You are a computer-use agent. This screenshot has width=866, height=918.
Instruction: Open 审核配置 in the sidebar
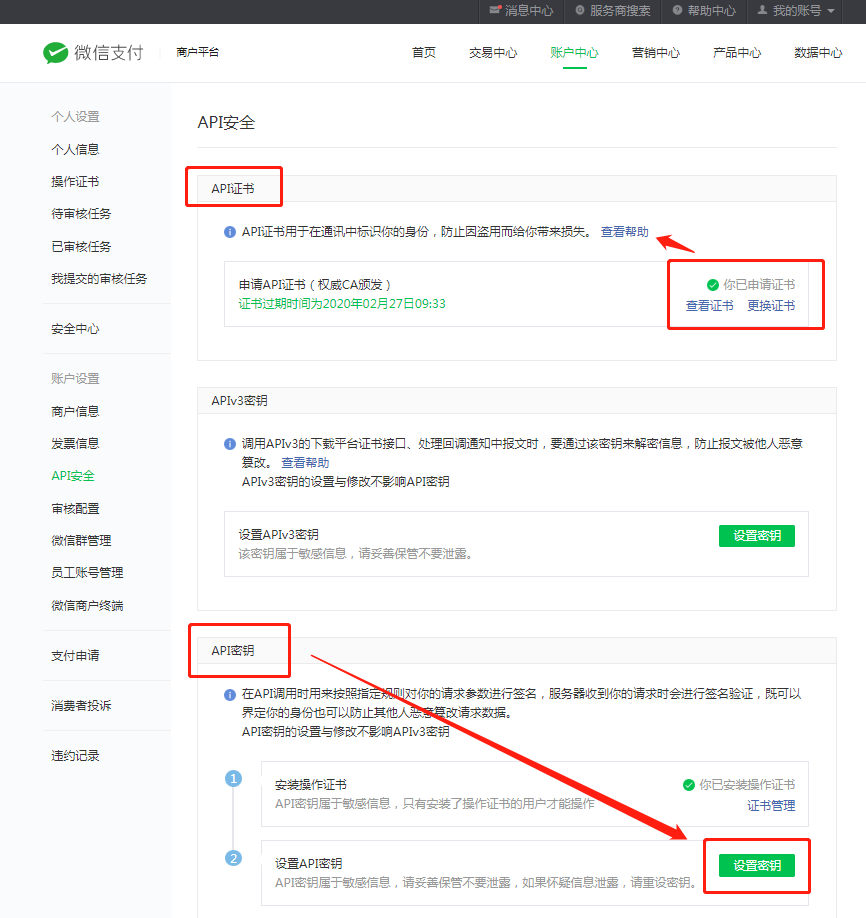(75, 509)
